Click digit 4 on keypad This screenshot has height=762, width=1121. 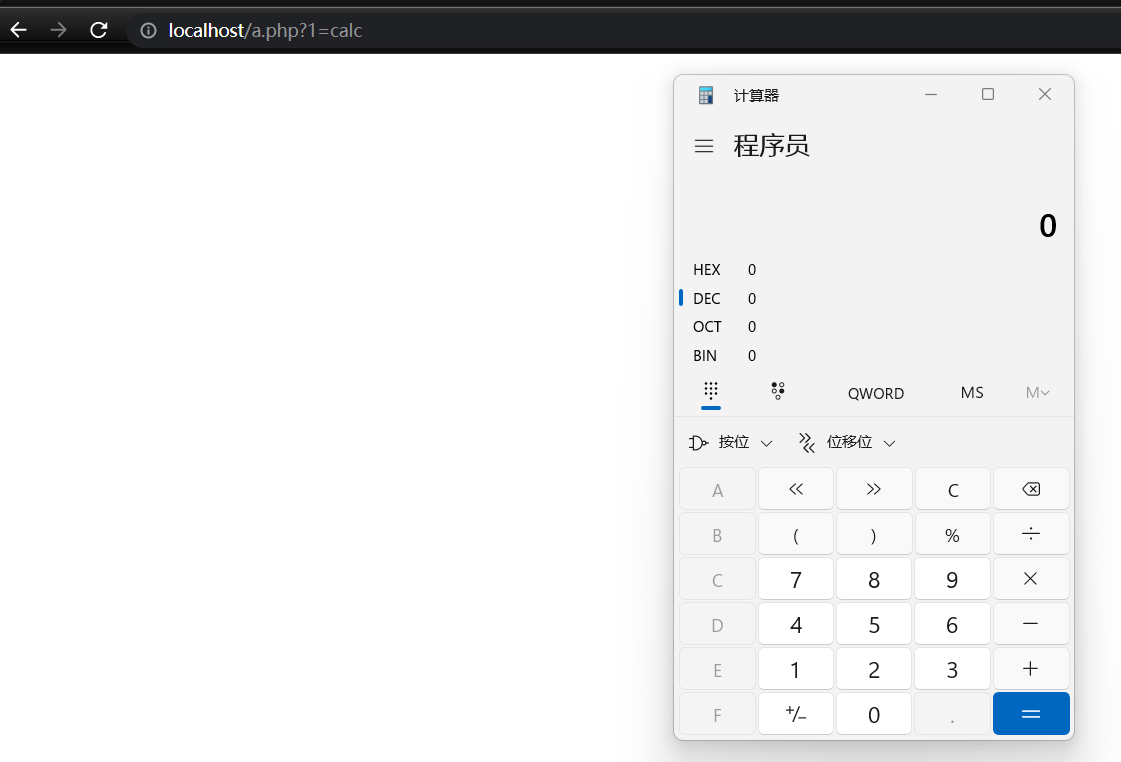[x=796, y=623]
